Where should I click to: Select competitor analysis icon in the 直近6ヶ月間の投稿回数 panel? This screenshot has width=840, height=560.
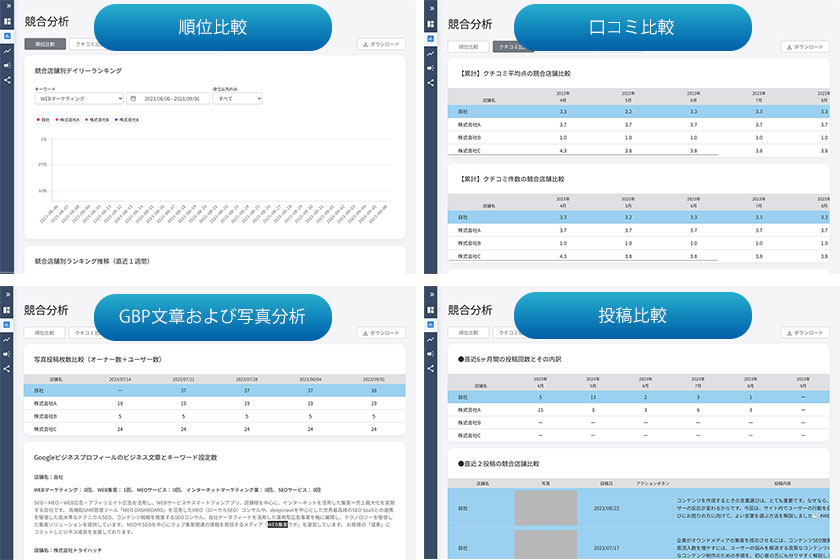tap(431, 325)
